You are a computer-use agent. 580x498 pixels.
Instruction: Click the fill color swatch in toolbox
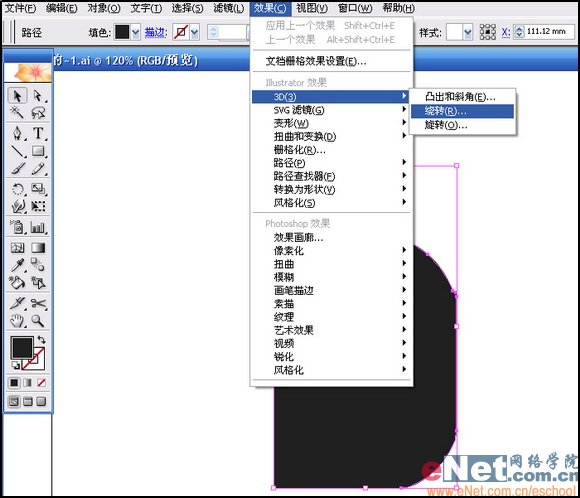22,347
